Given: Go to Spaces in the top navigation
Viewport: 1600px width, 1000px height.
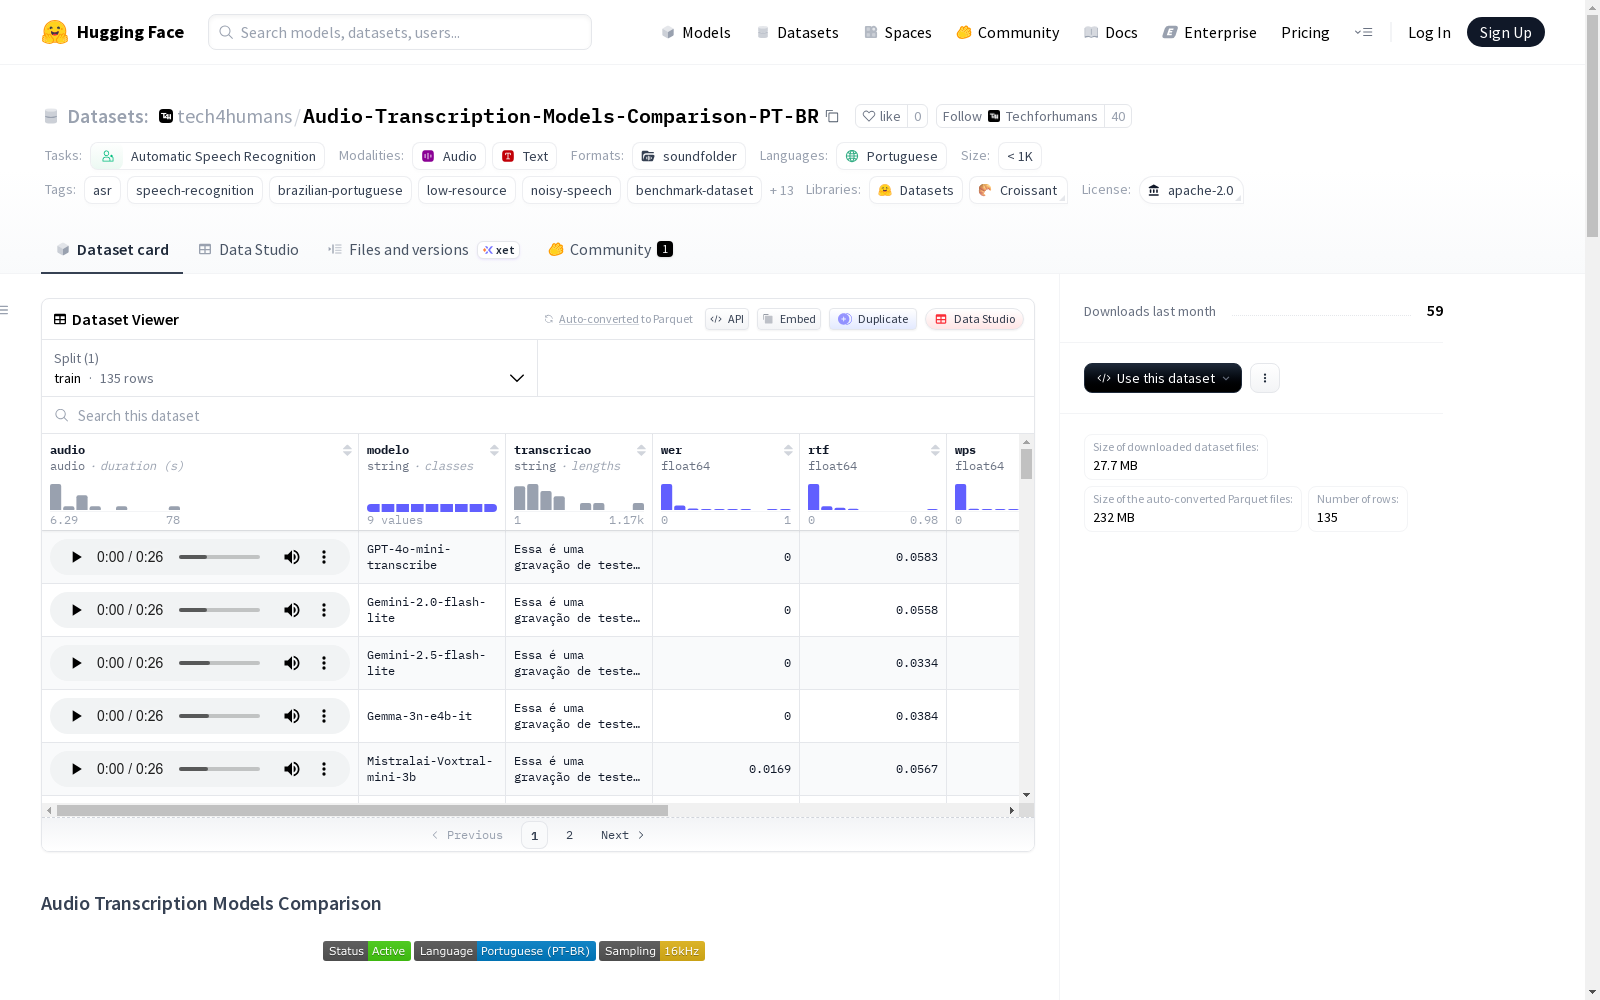Looking at the screenshot, I should (898, 32).
